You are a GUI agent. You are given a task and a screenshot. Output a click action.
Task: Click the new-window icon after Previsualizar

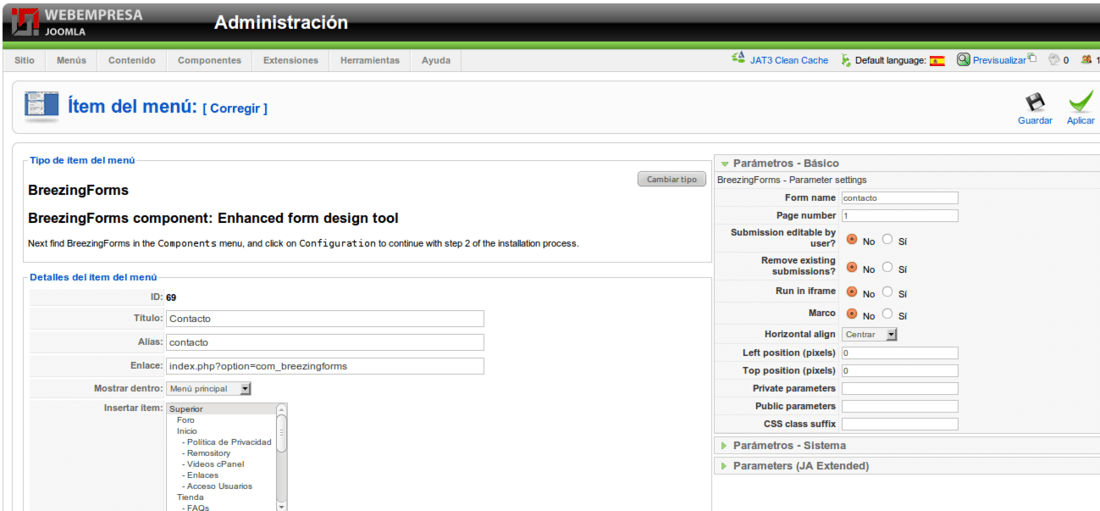(1032, 58)
